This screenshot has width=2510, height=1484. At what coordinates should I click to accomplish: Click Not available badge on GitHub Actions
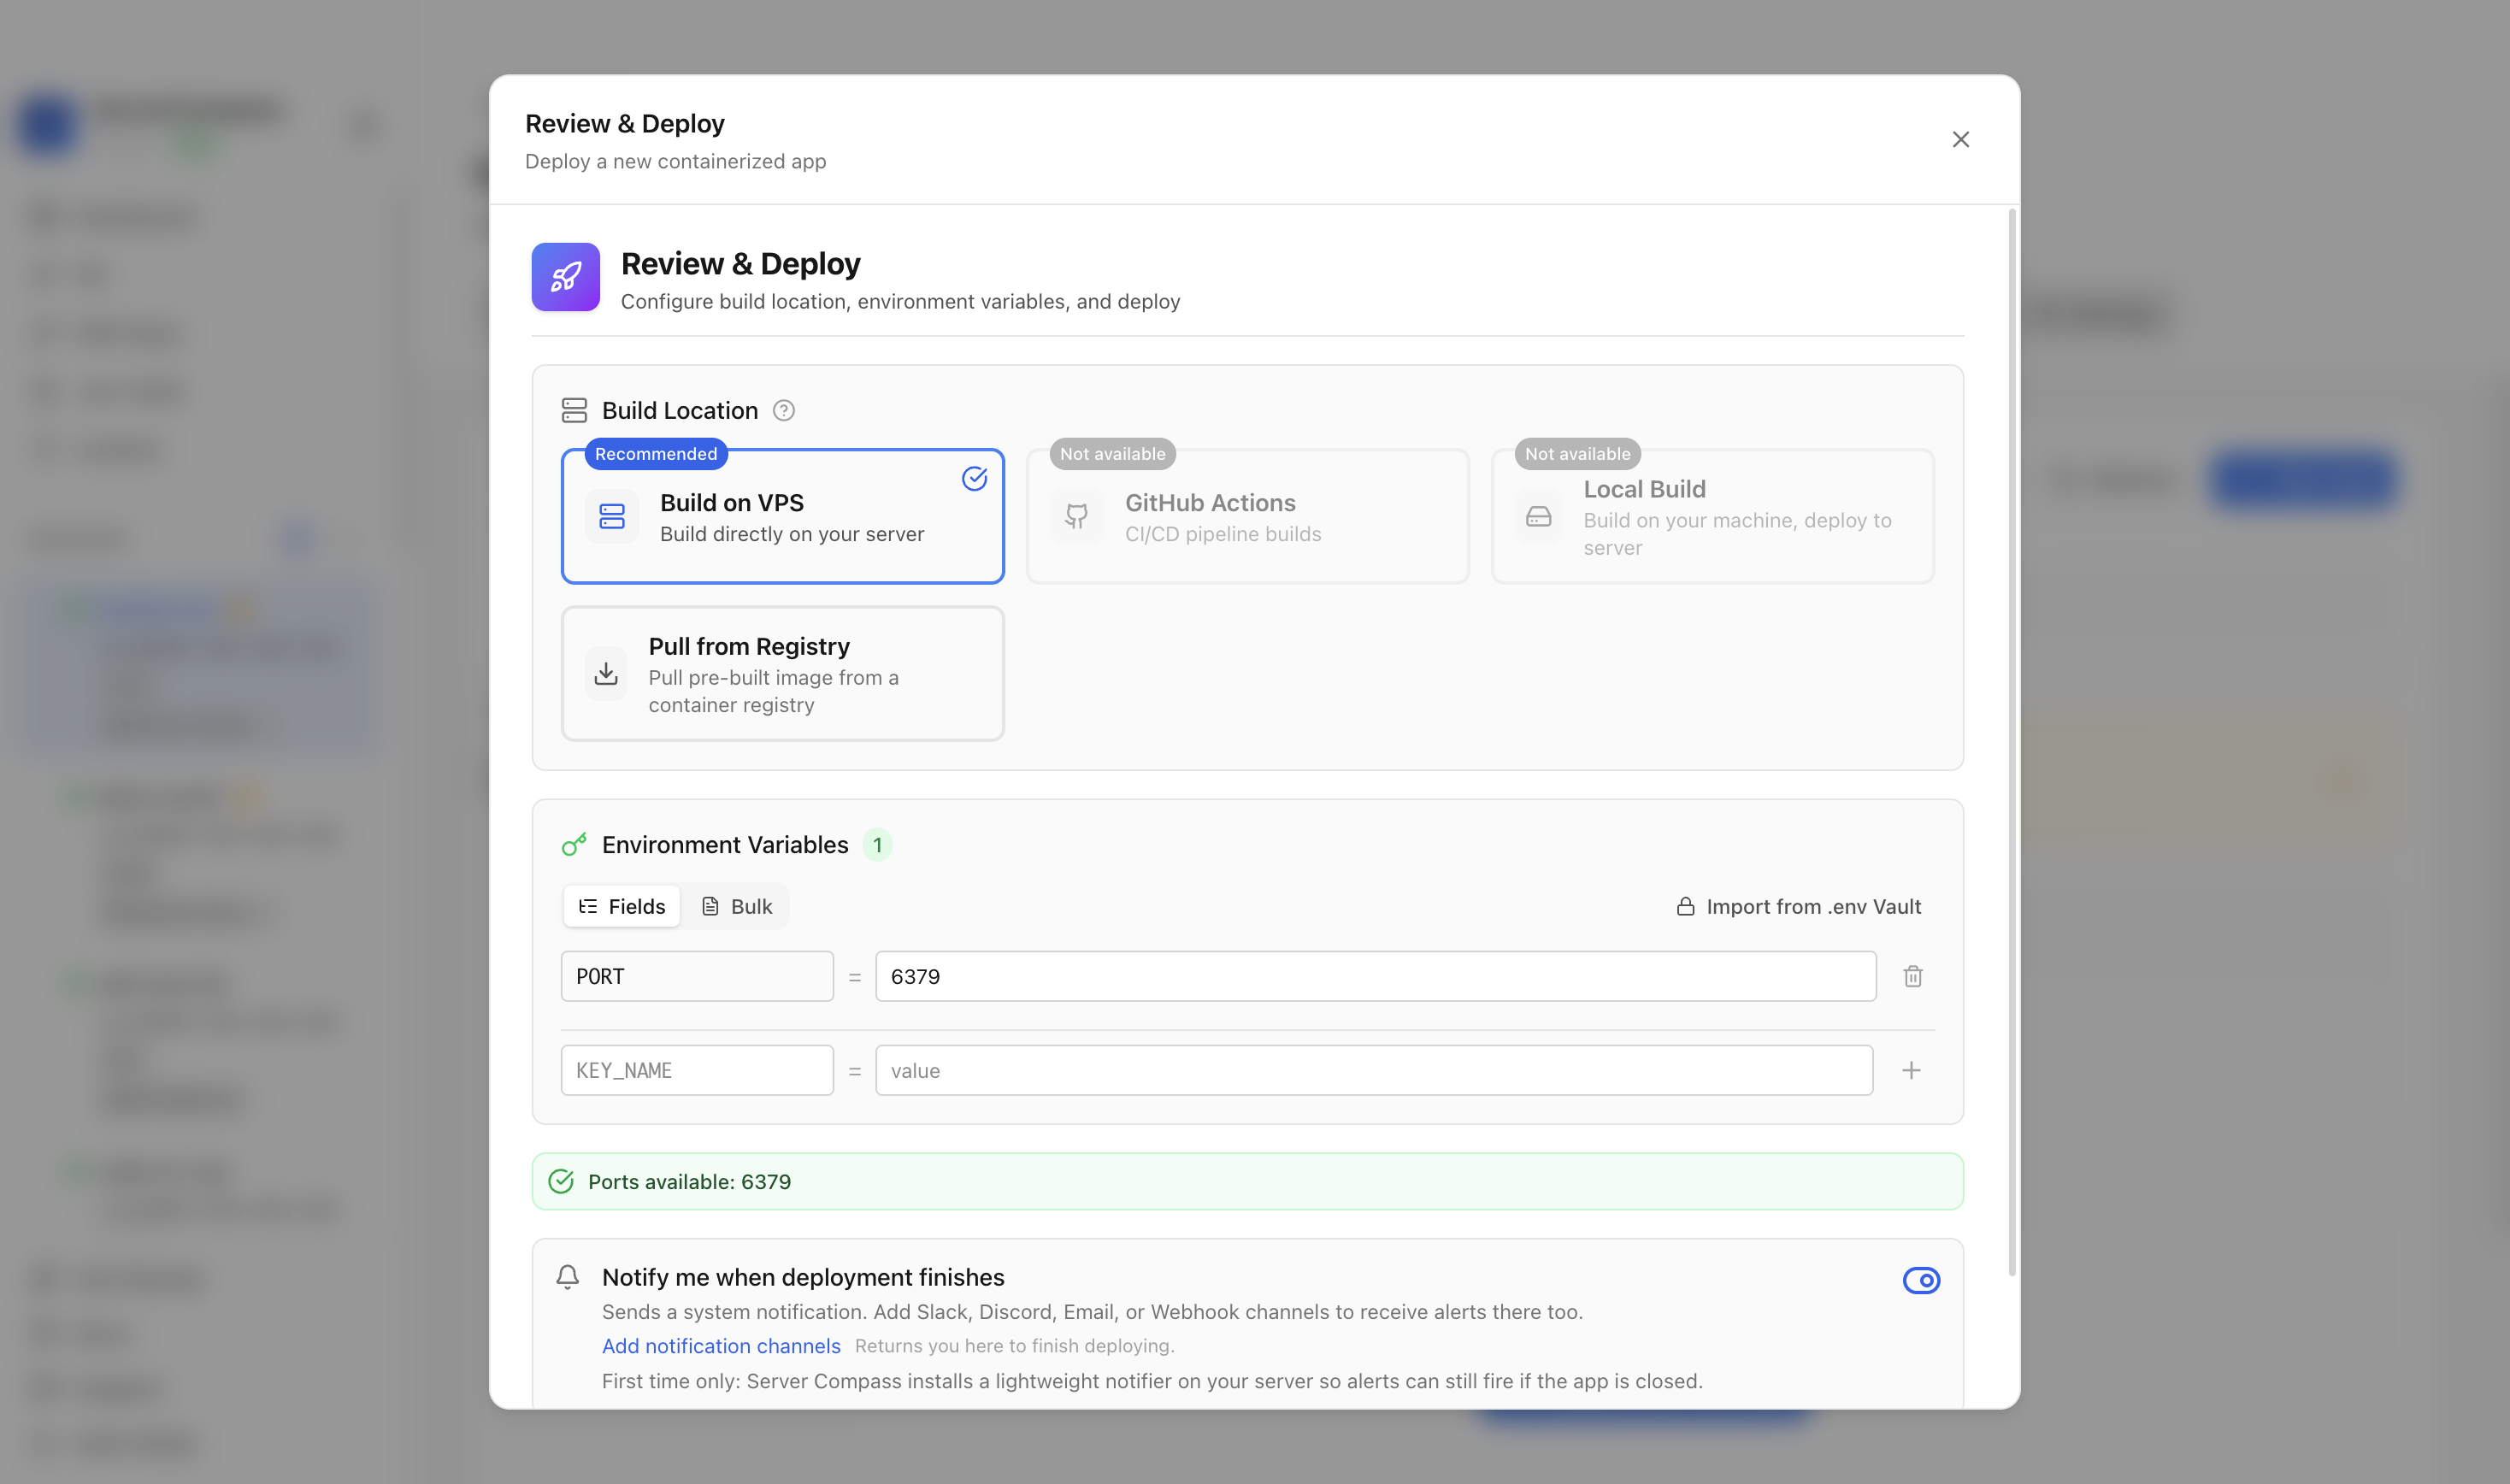tap(1112, 454)
